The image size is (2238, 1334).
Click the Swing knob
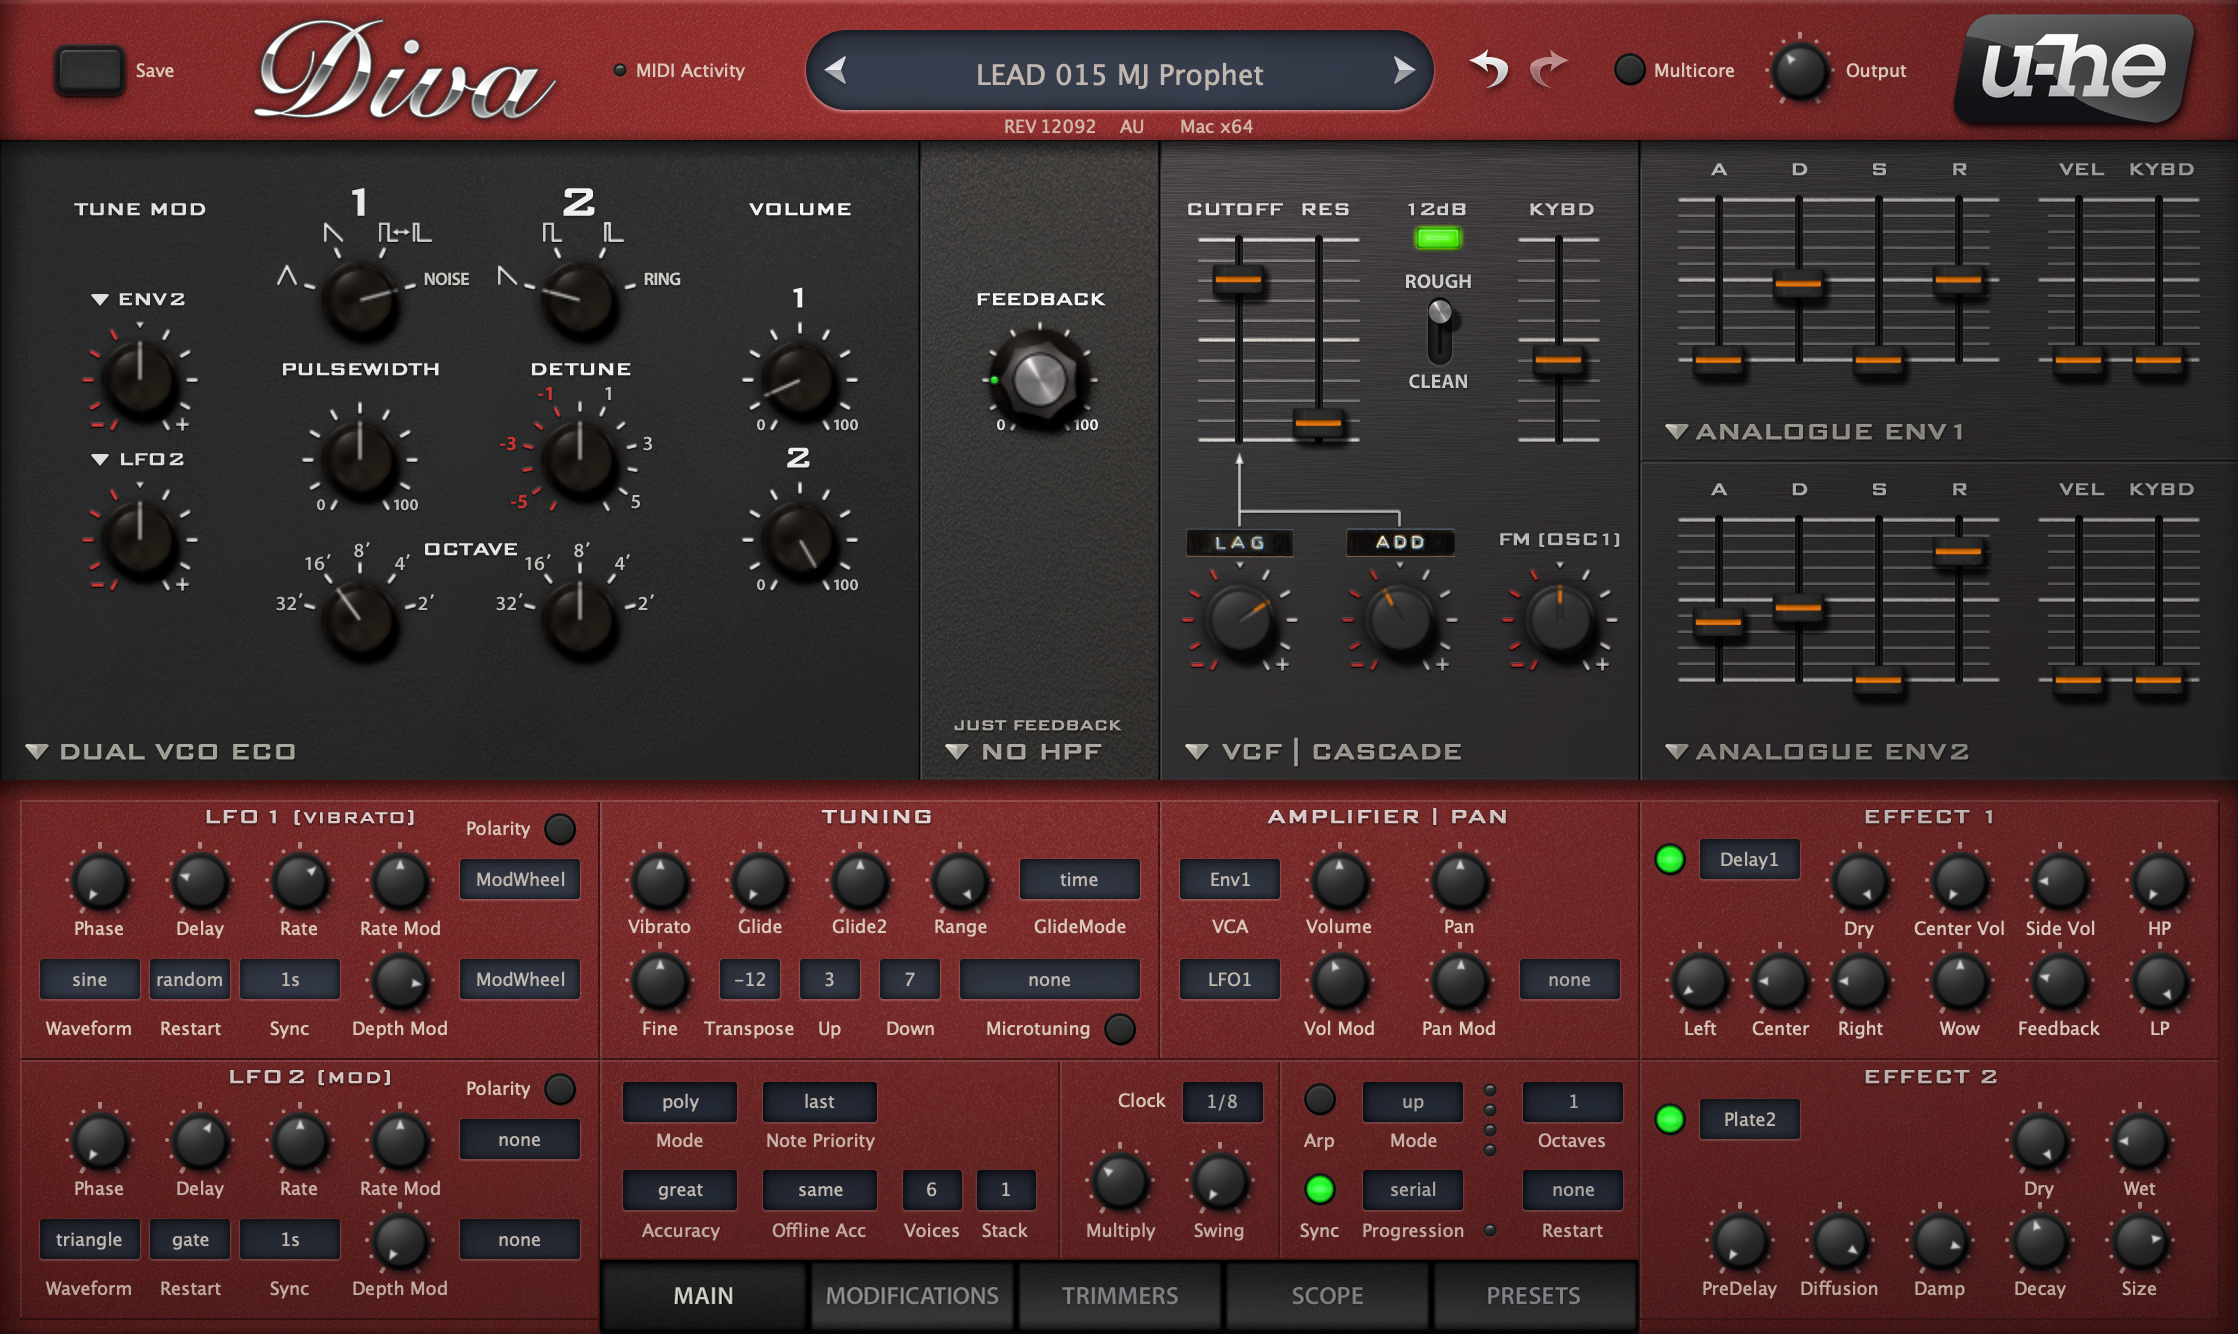[x=1219, y=1181]
